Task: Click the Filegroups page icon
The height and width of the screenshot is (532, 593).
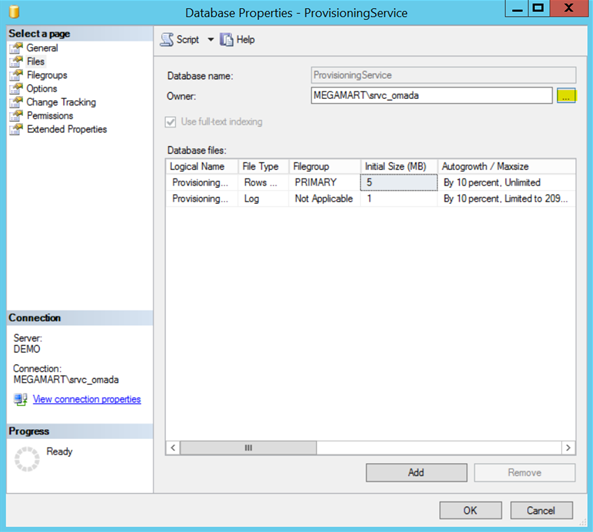Action: [x=16, y=75]
